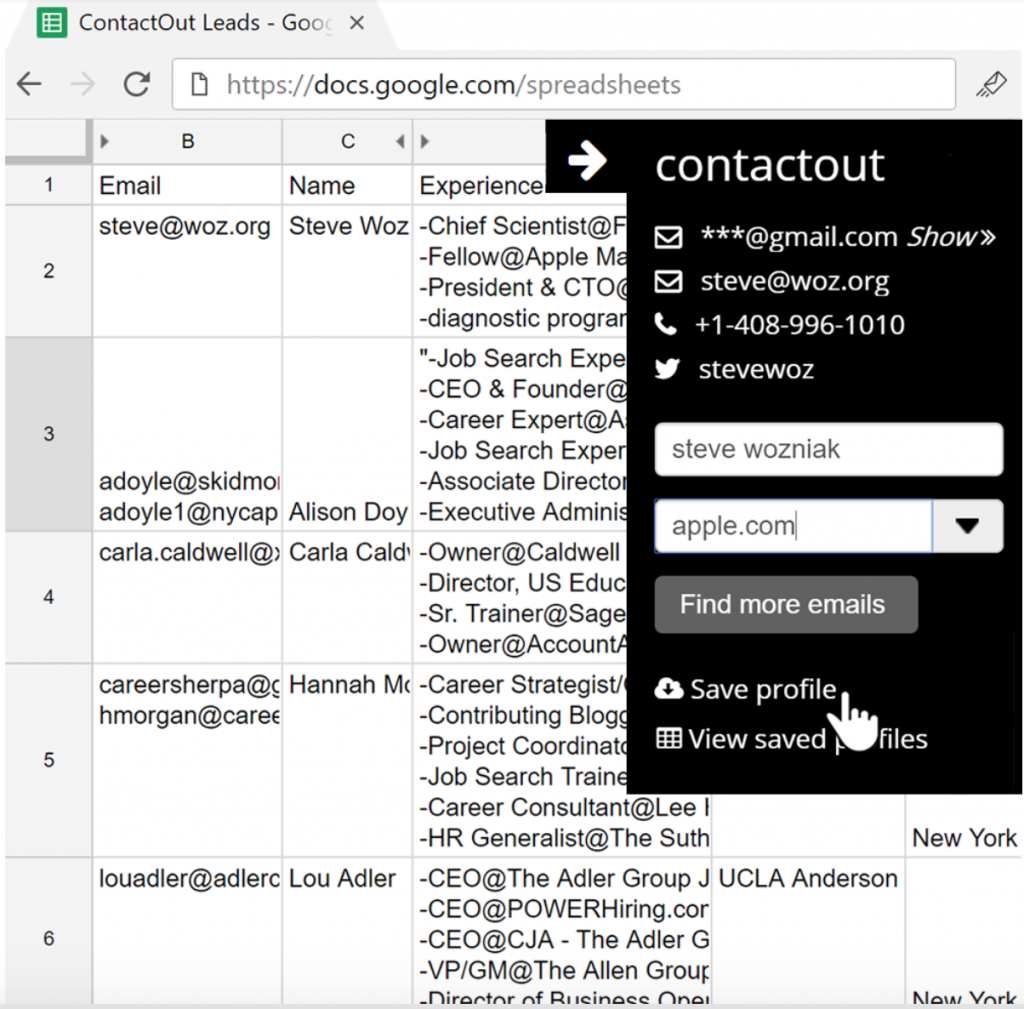Click the phone number +1-408-996-1010
Image resolution: width=1024 pixels, height=1009 pixels.
click(800, 325)
